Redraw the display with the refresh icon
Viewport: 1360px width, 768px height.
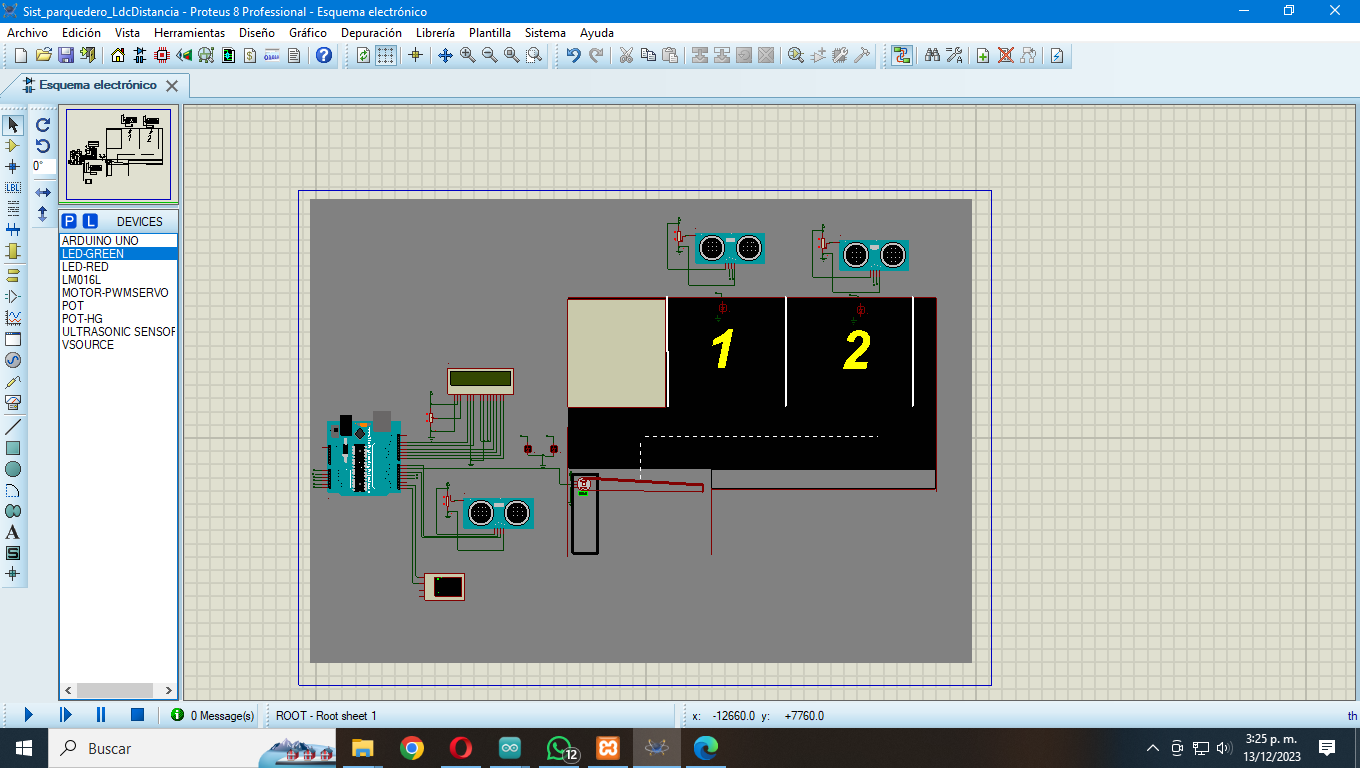[x=363, y=55]
